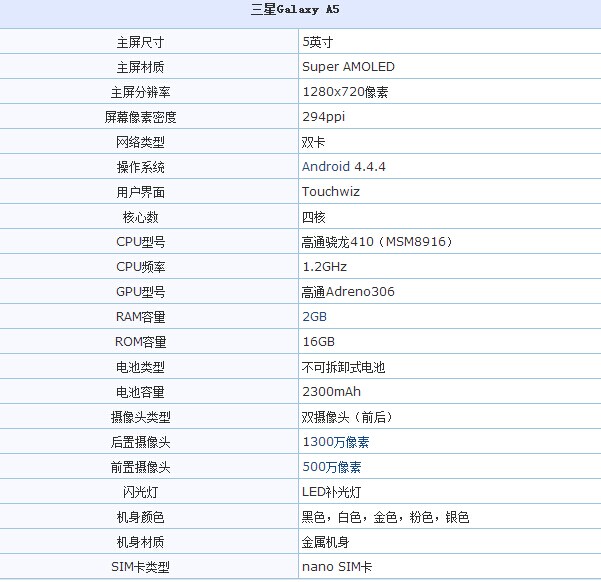
Task: Select the 屏幕像素密度 label
Action: coord(140,117)
